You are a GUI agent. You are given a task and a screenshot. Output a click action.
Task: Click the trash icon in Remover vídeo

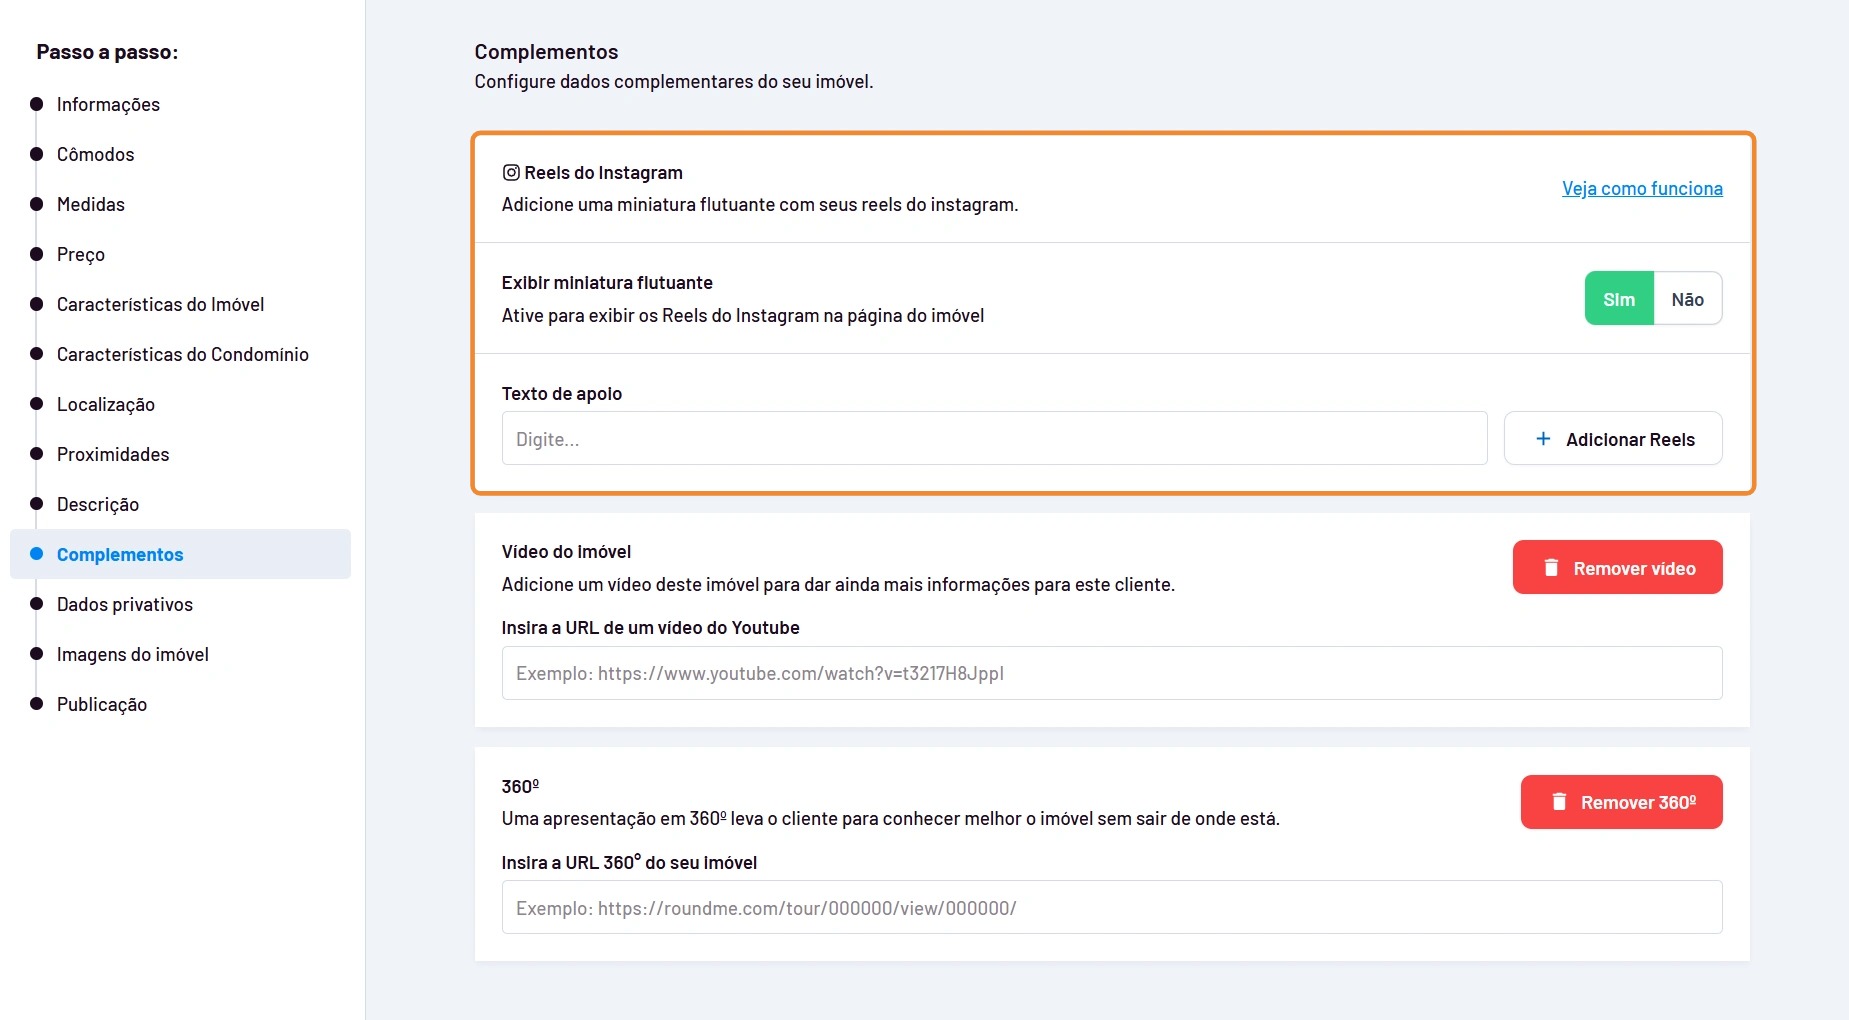tap(1551, 567)
